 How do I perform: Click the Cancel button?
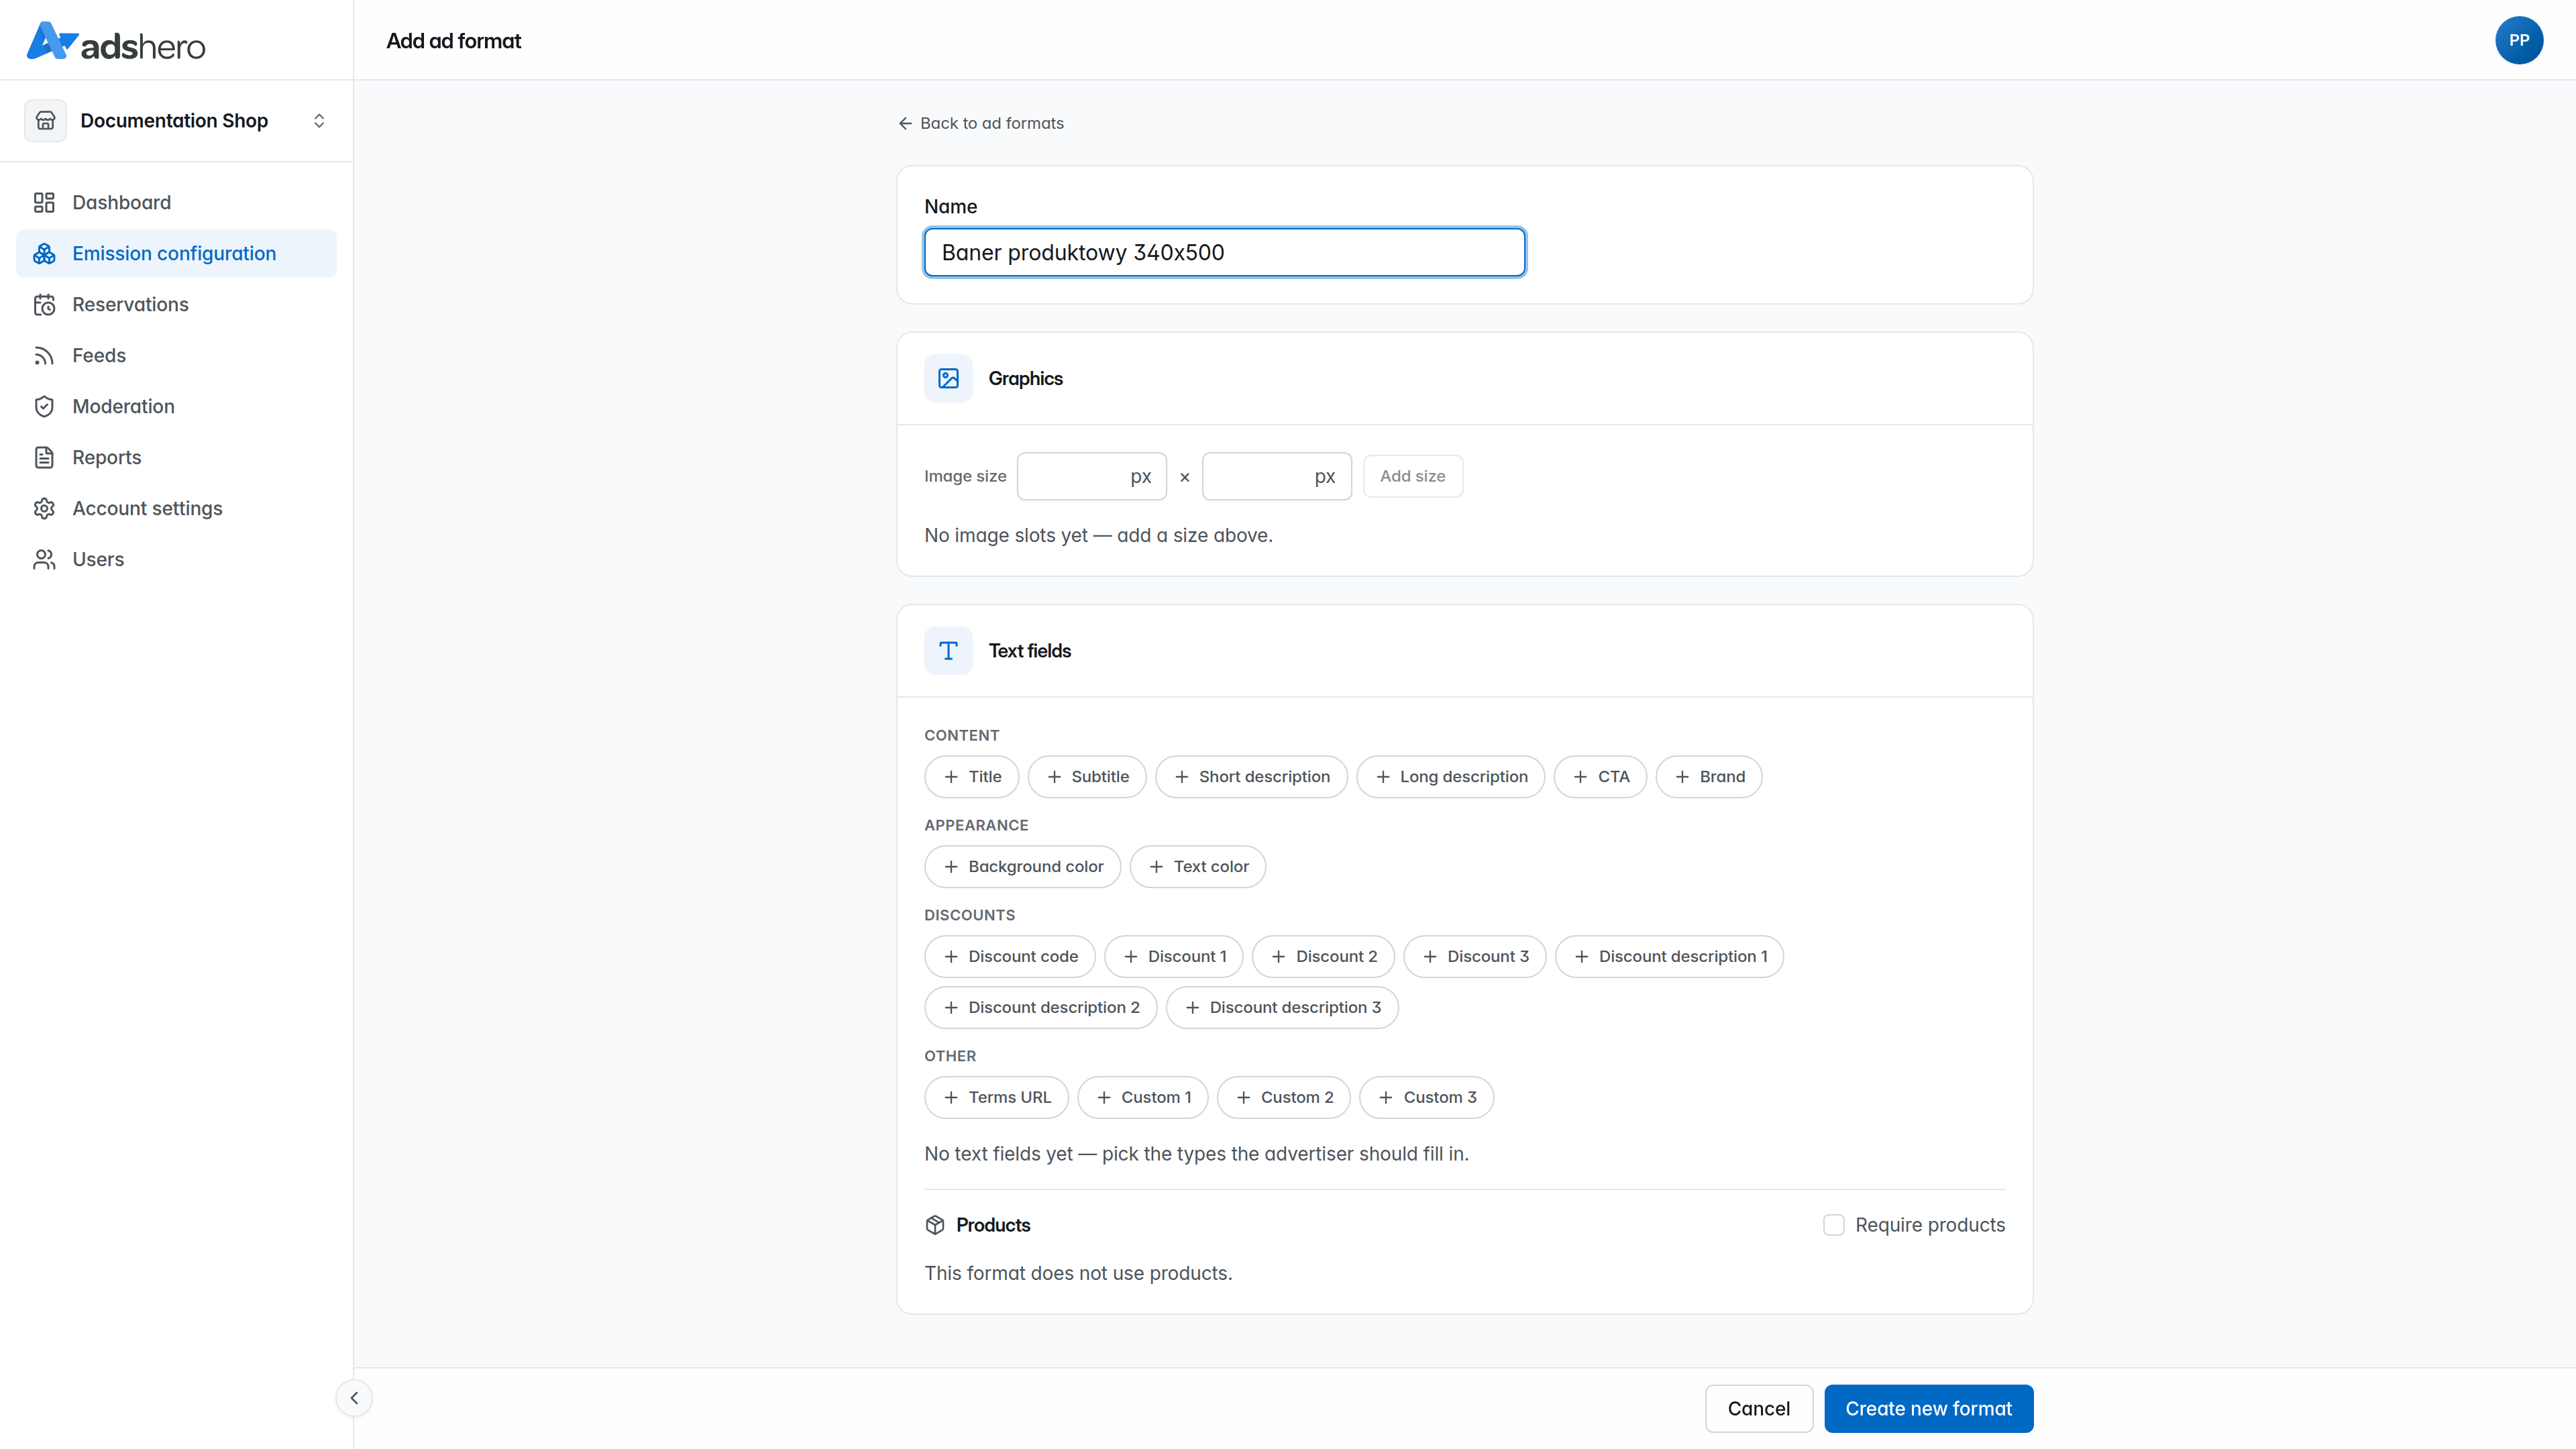(x=1758, y=1409)
